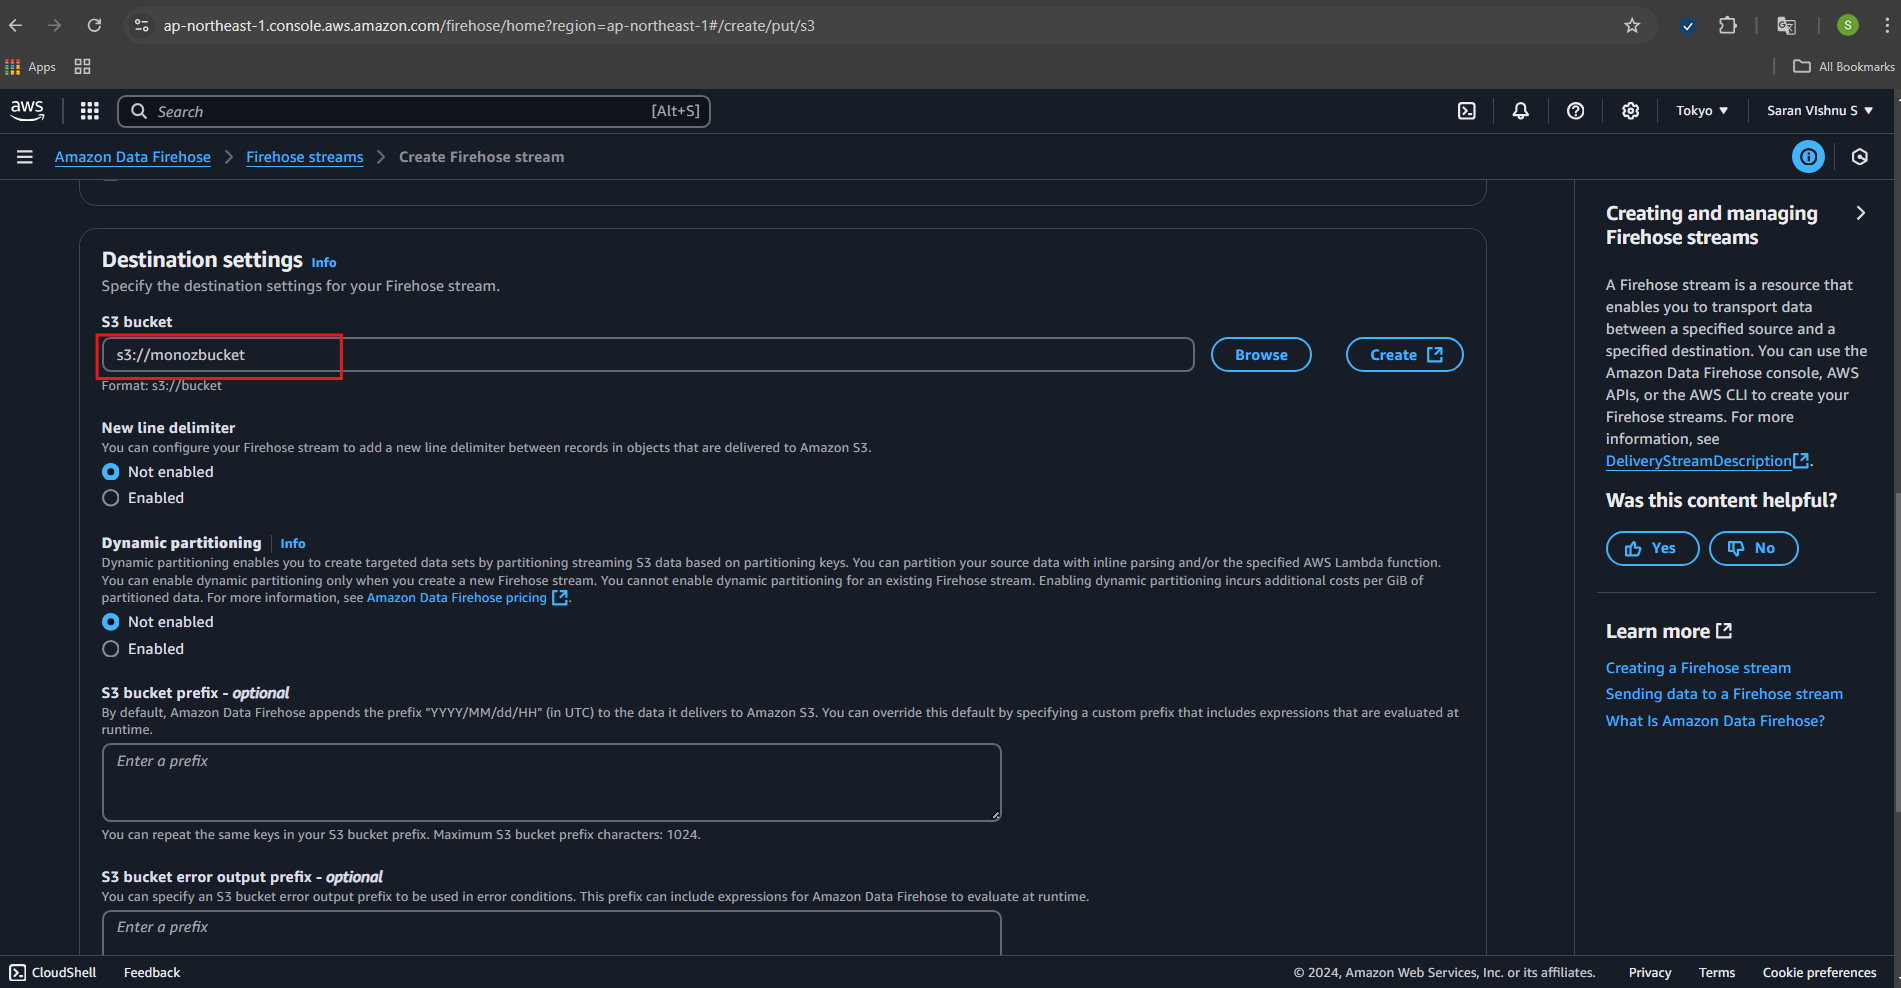1901x988 pixels.
Task: Click the blue info panel icon
Action: point(1807,157)
